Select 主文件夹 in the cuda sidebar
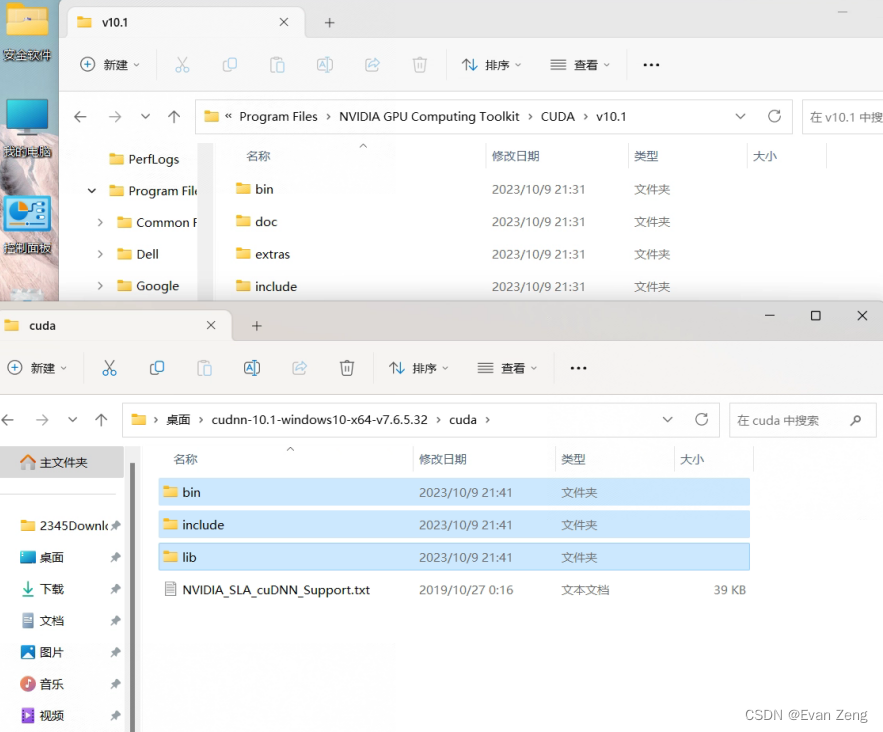 (62, 462)
